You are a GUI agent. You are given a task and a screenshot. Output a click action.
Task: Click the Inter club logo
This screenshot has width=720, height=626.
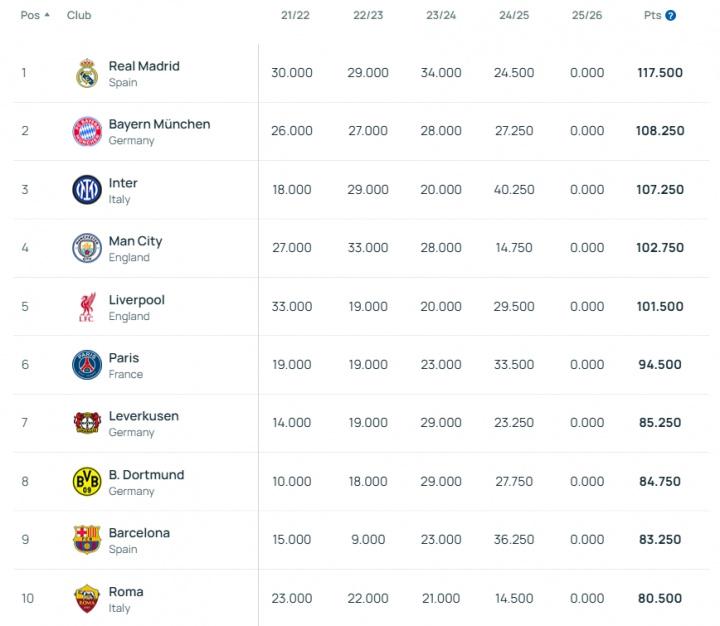pos(87,190)
